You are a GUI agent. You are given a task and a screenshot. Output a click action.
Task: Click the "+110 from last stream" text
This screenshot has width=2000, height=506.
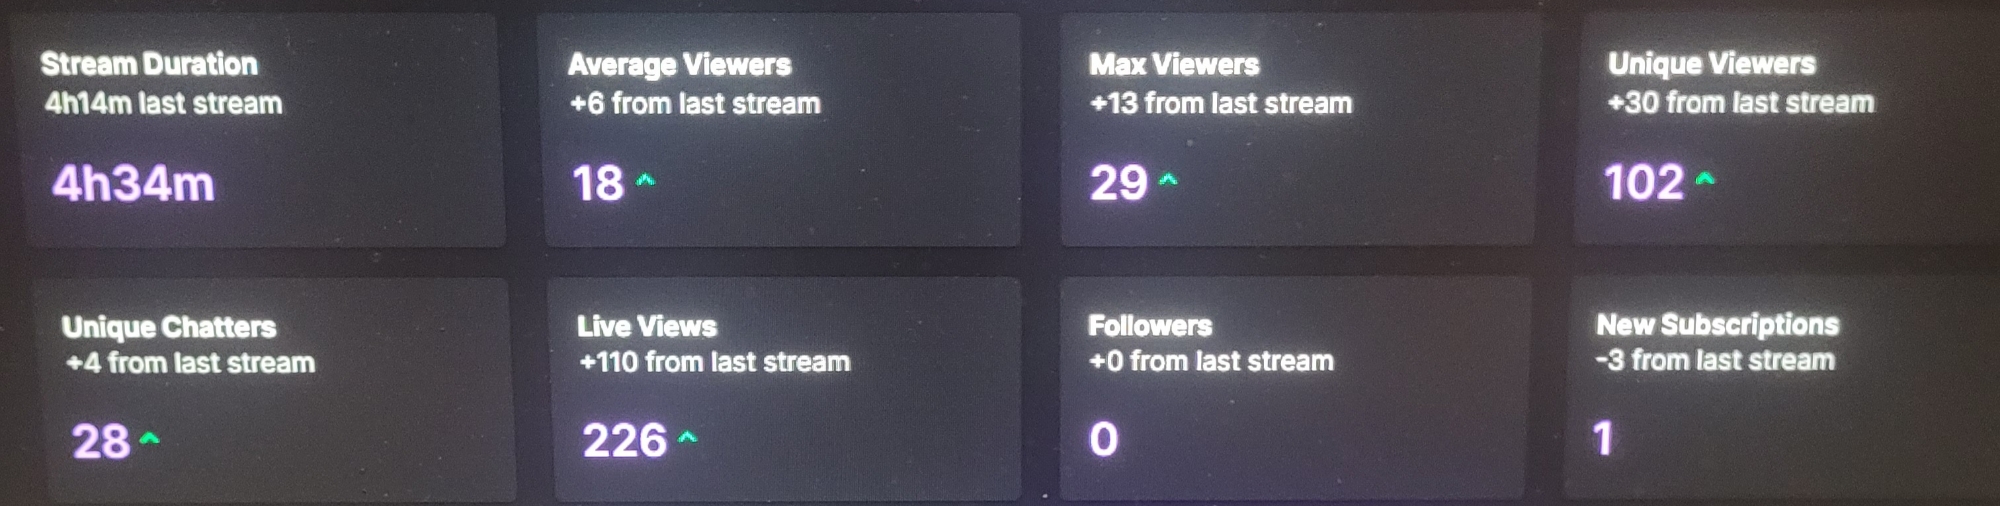(714, 362)
